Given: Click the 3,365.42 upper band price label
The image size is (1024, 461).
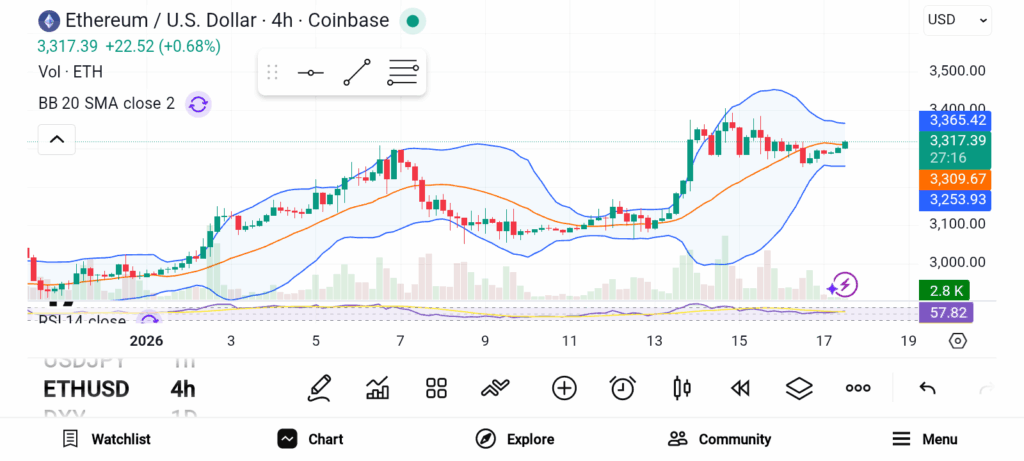Looking at the screenshot, I should 958,120.
